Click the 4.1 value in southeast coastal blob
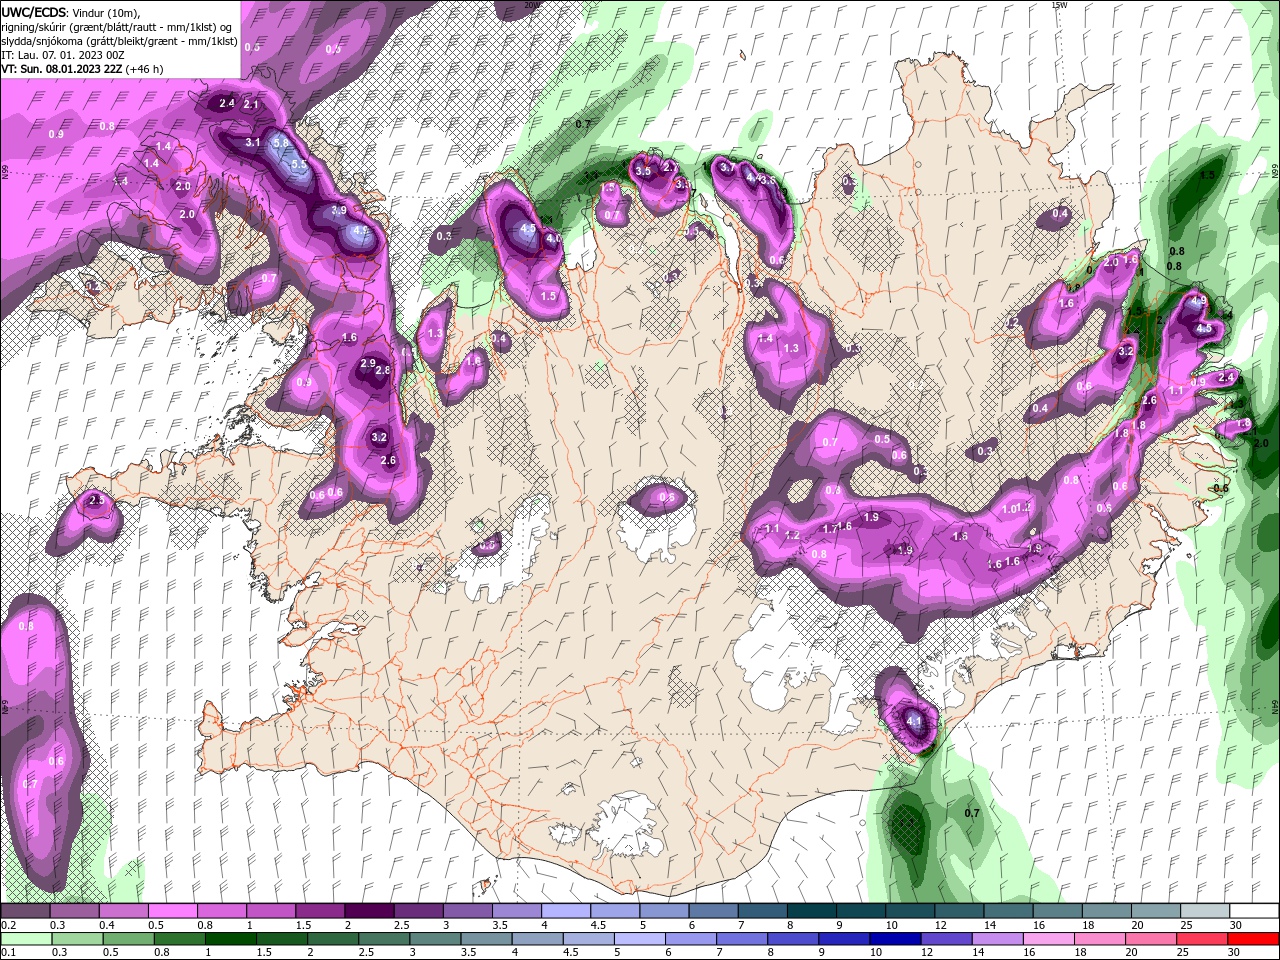This screenshot has height=960, width=1280. tap(914, 719)
